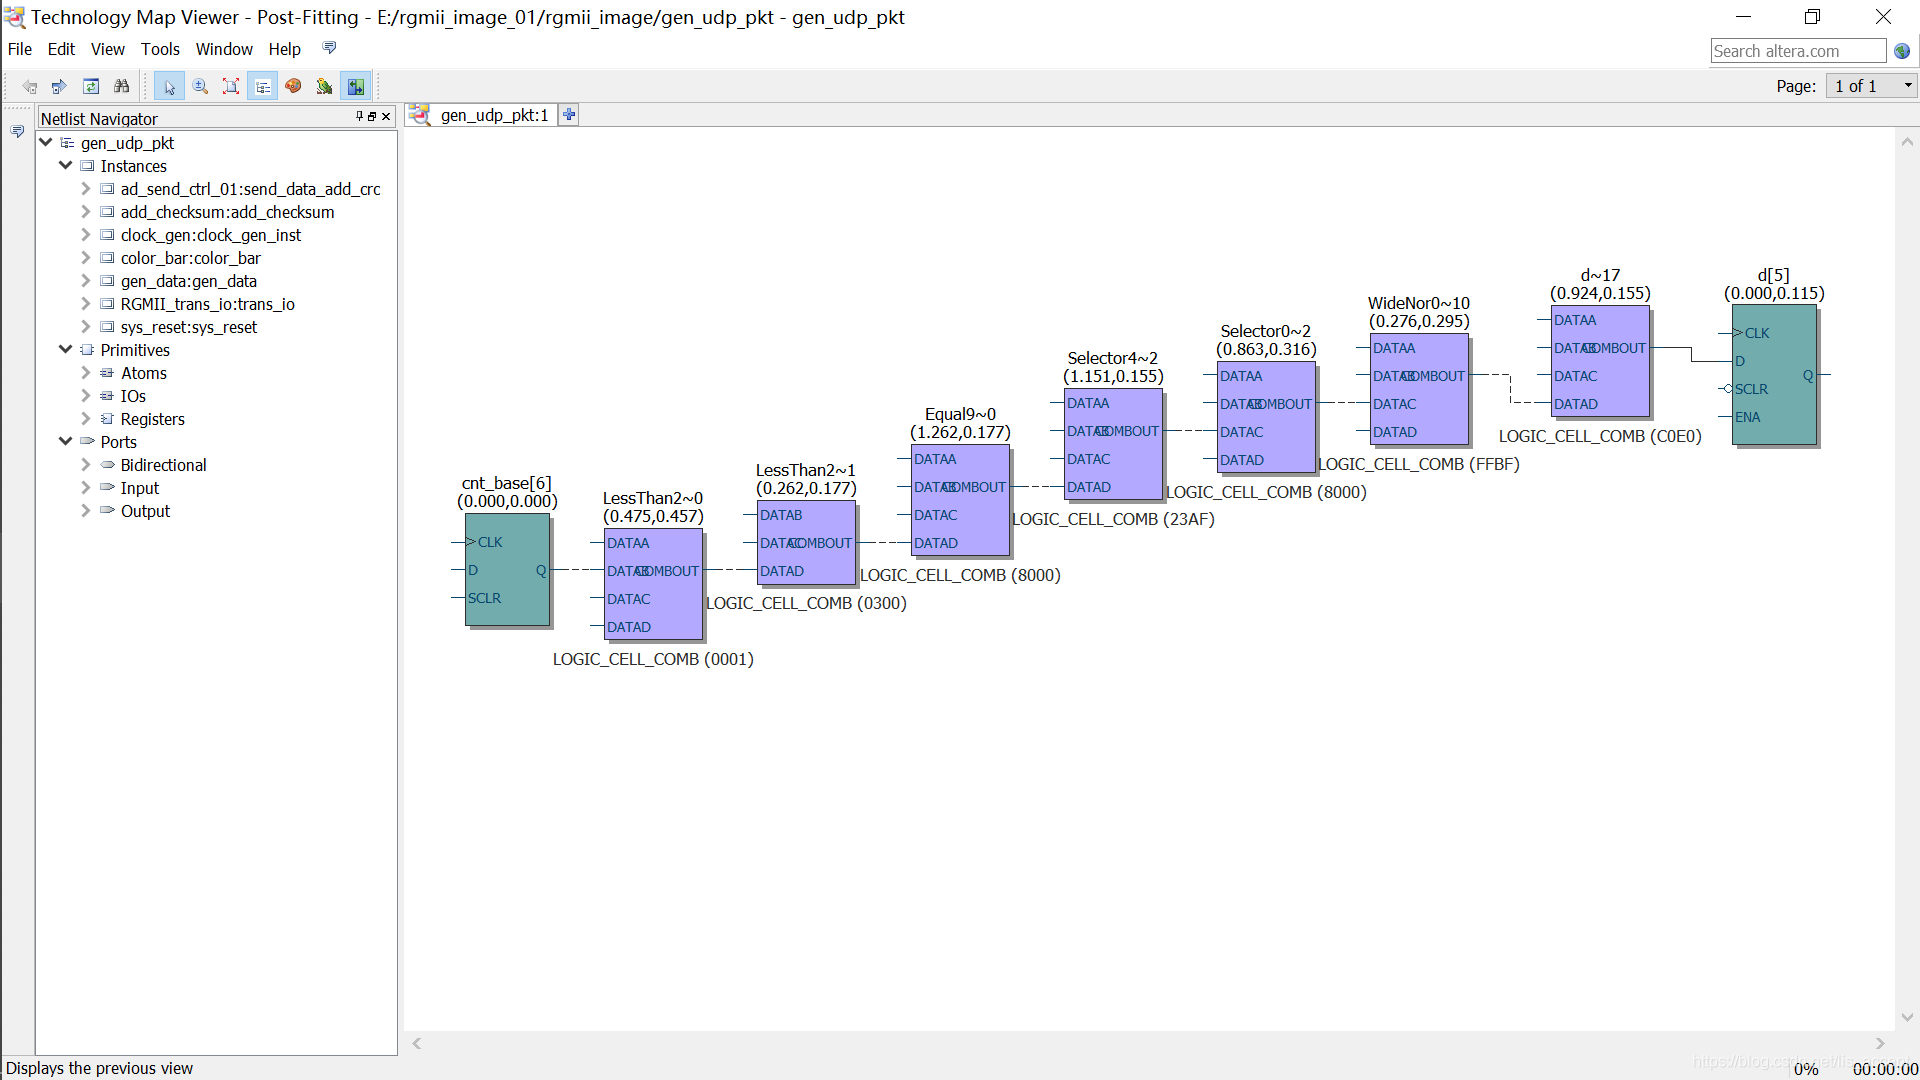Click the Back navigation arrow icon
Viewport: 1920px width, 1080px height.
click(x=30, y=87)
